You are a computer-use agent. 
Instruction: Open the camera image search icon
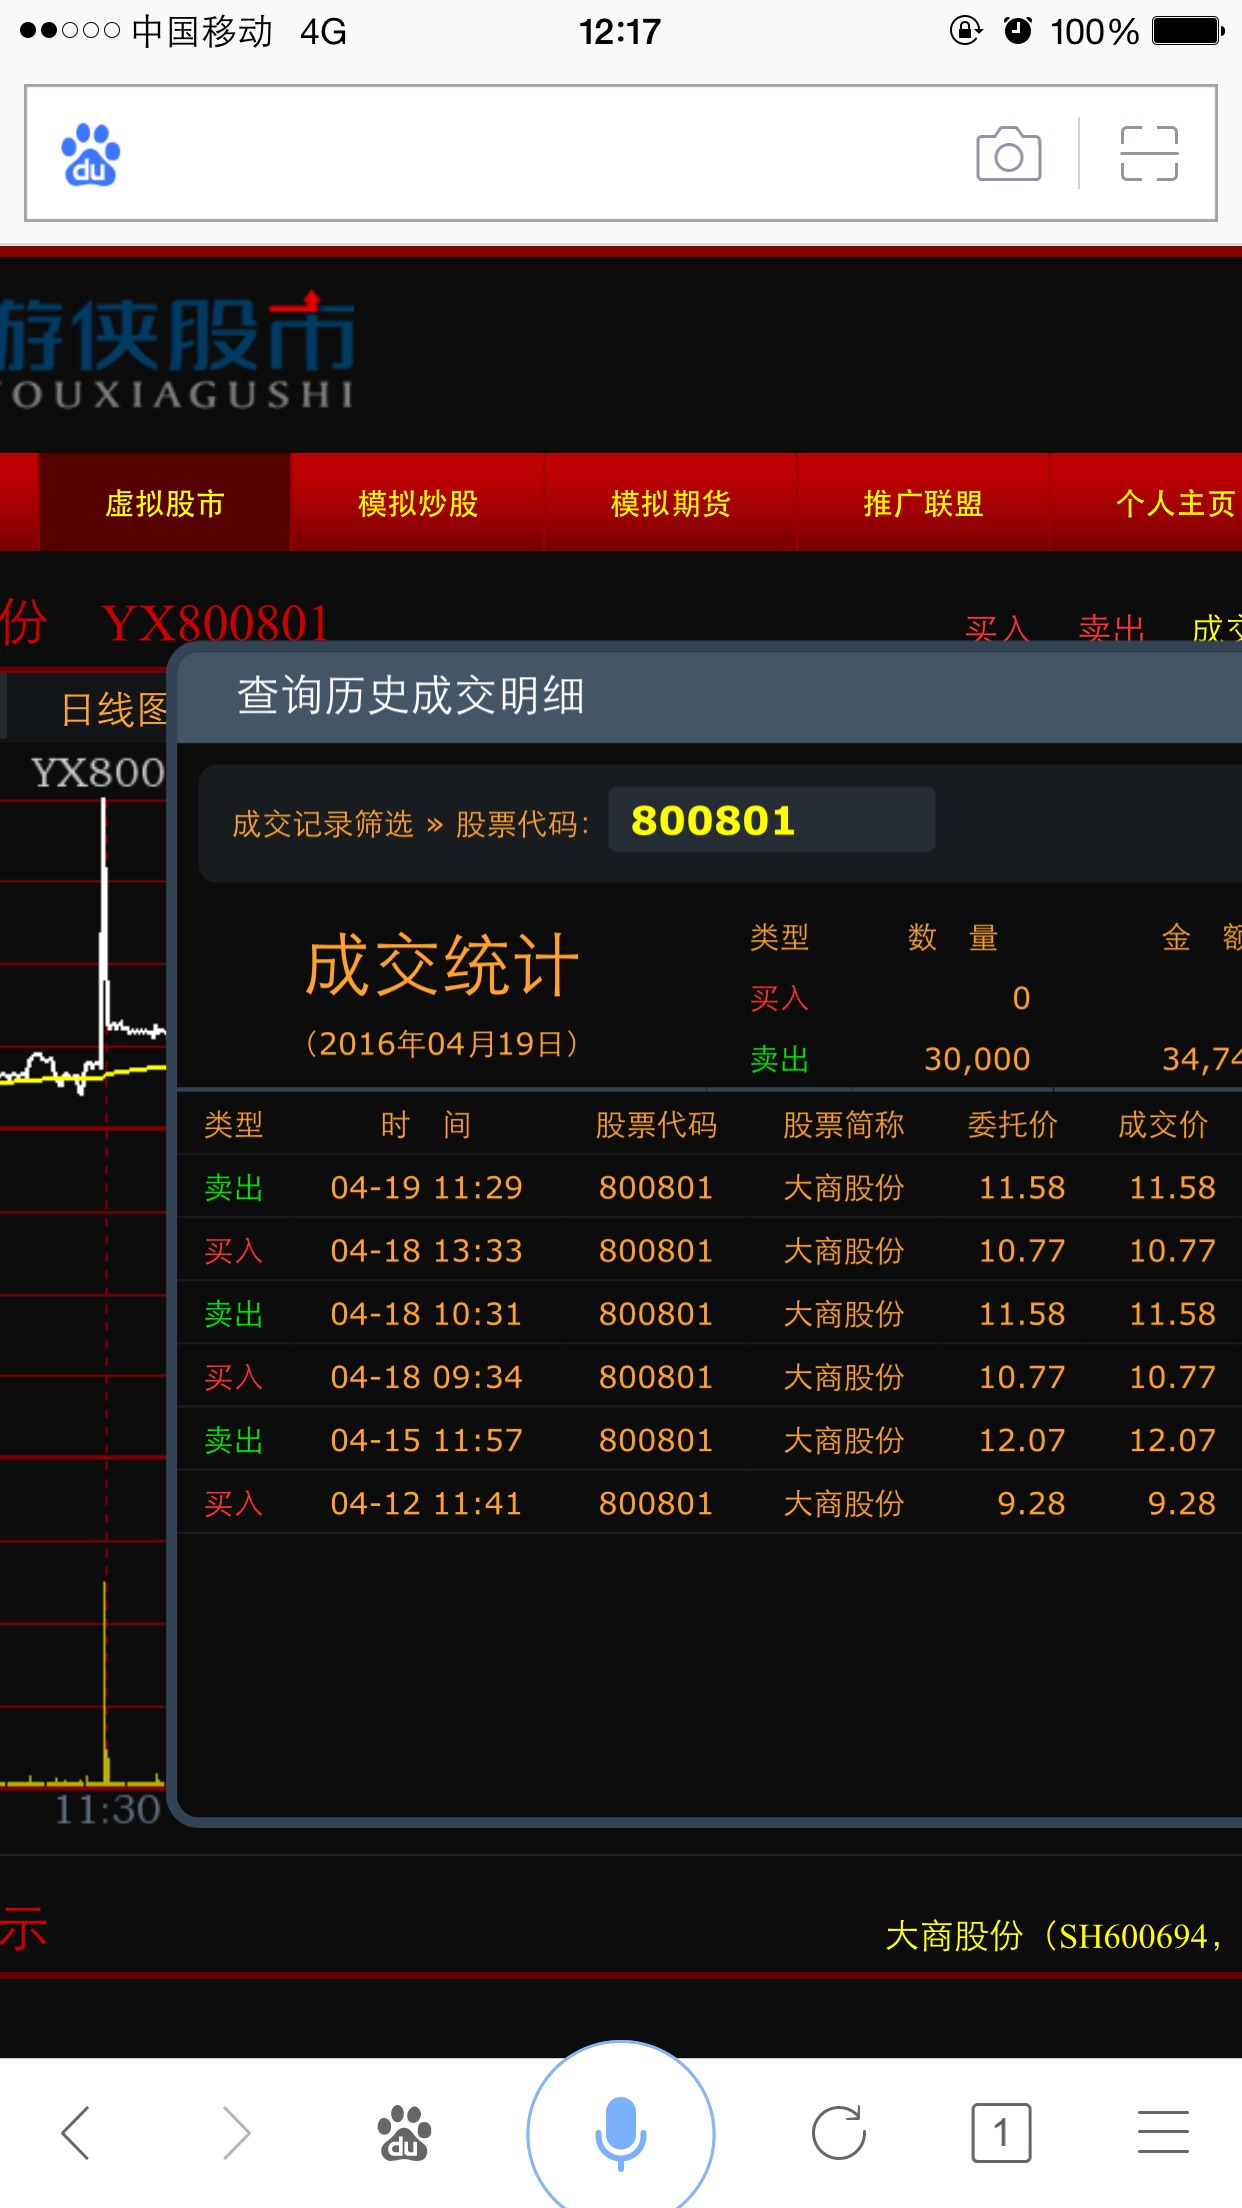(x=1008, y=154)
